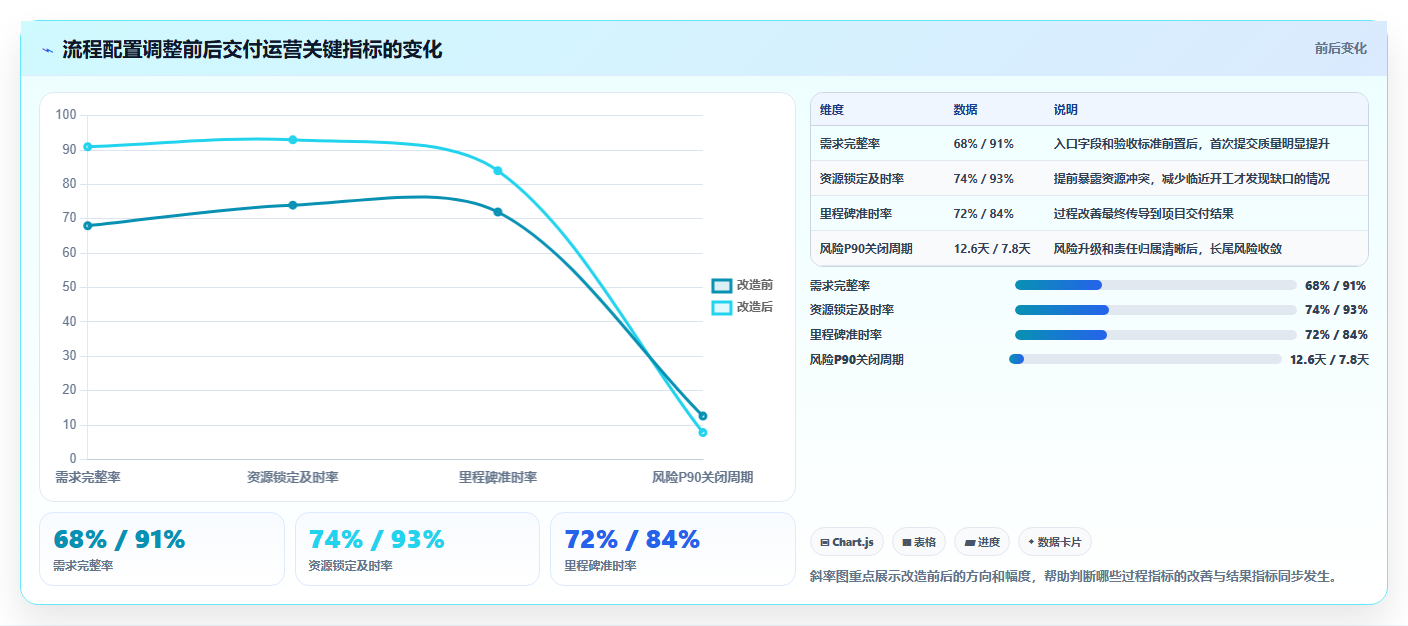The height and width of the screenshot is (626, 1408).
Task: Select the 数据卡片 tag chip
Action: (1055, 542)
